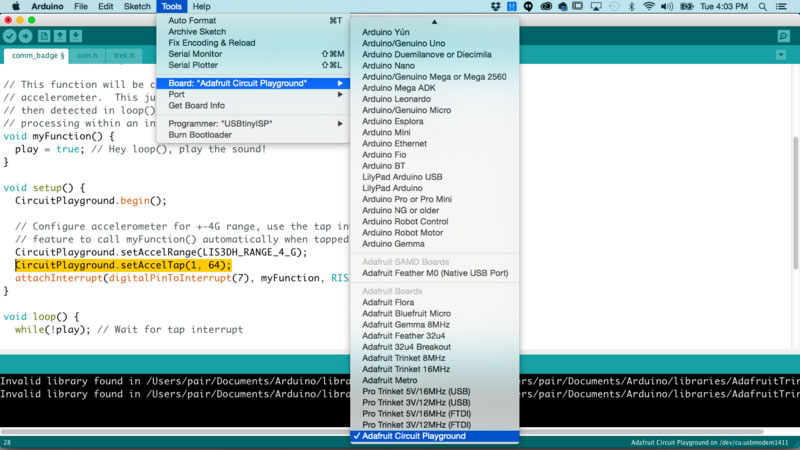Pick Adafruit Flora from board list
Image resolution: width=800 pixels, height=450 pixels.
(x=388, y=302)
